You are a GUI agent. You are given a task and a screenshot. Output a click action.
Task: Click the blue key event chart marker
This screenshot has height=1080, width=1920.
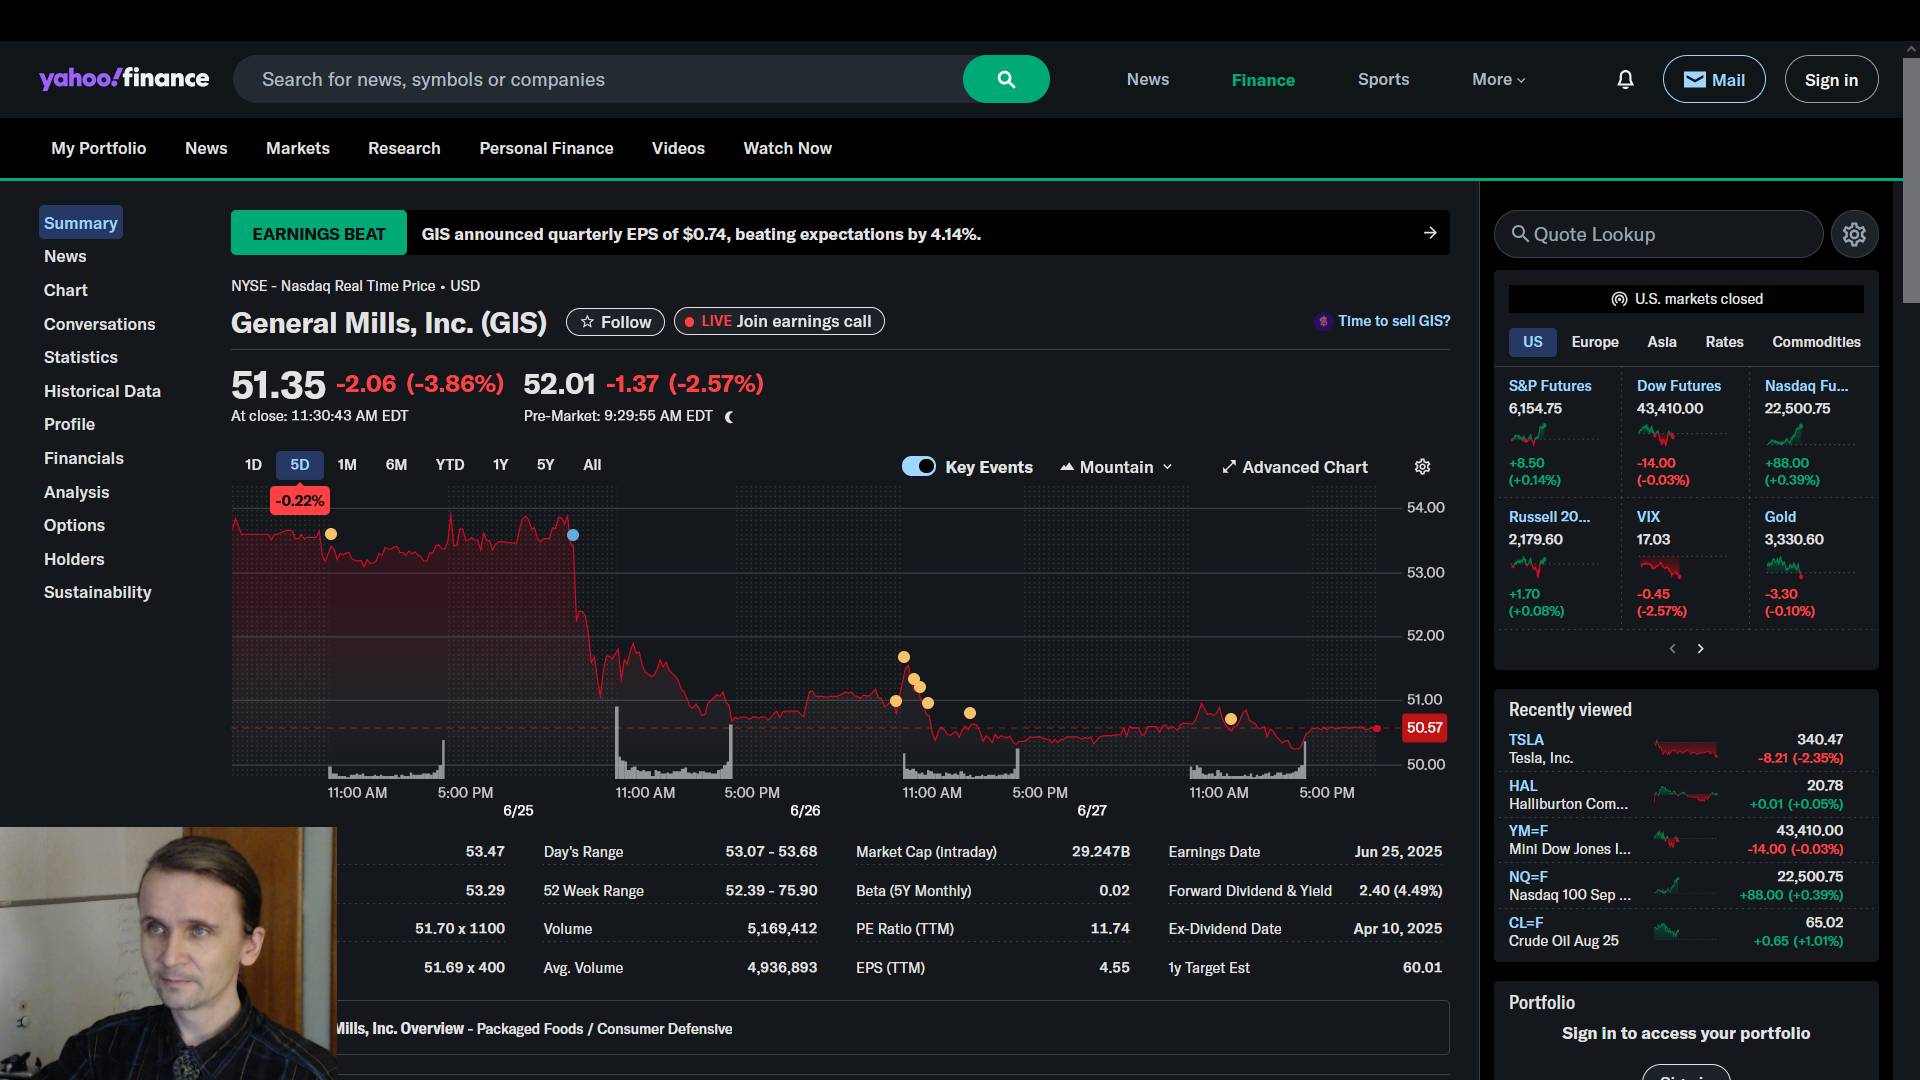pyautogui.click(x=573, y=535)
